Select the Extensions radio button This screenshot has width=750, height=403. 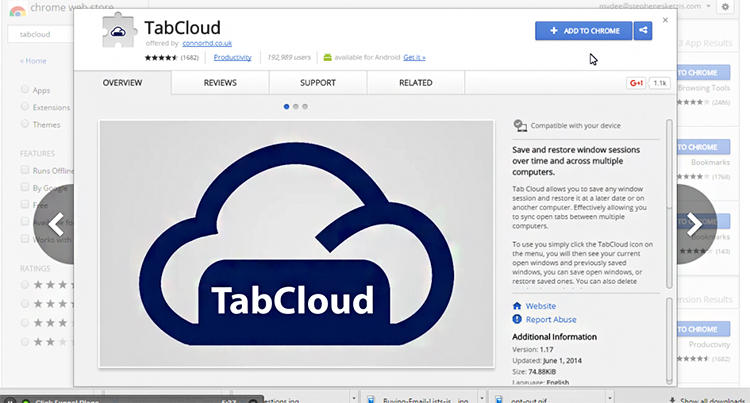tap(25, 107)
